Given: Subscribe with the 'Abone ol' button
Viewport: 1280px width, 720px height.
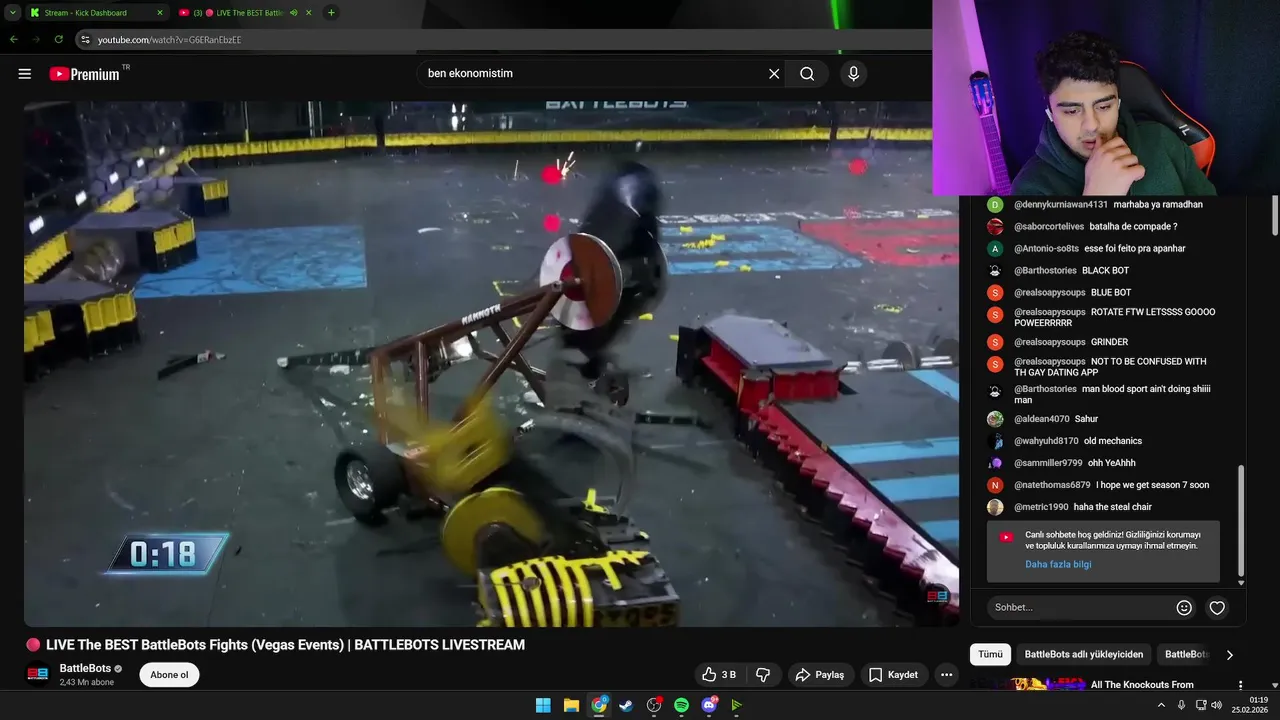Looking at the screenshot, I should [x=169, y=675].
